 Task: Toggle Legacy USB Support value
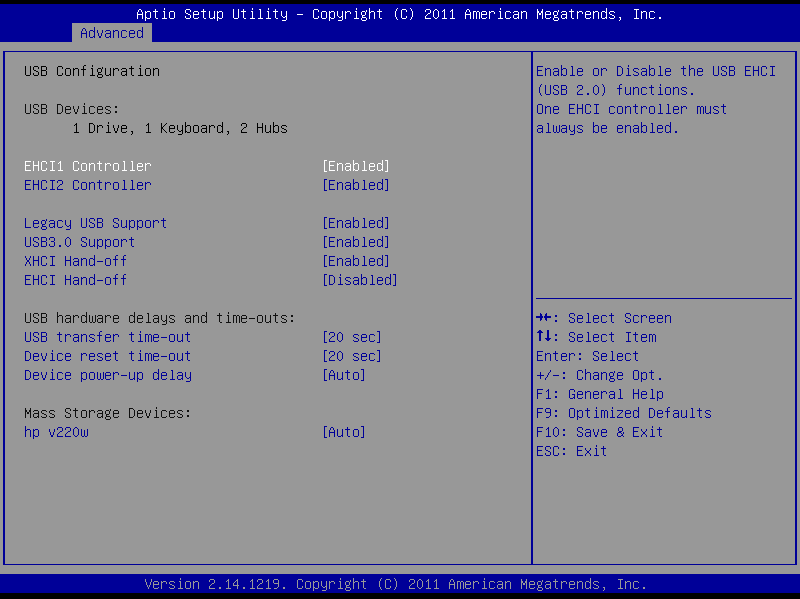(355, 223)
